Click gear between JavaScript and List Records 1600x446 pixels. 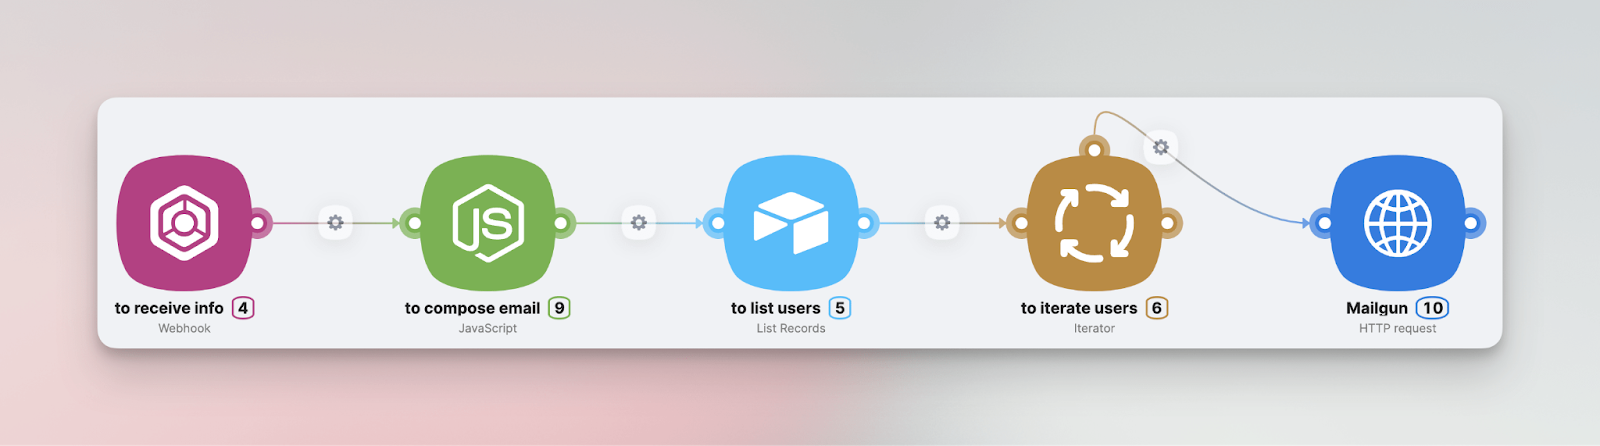[639, 222]
